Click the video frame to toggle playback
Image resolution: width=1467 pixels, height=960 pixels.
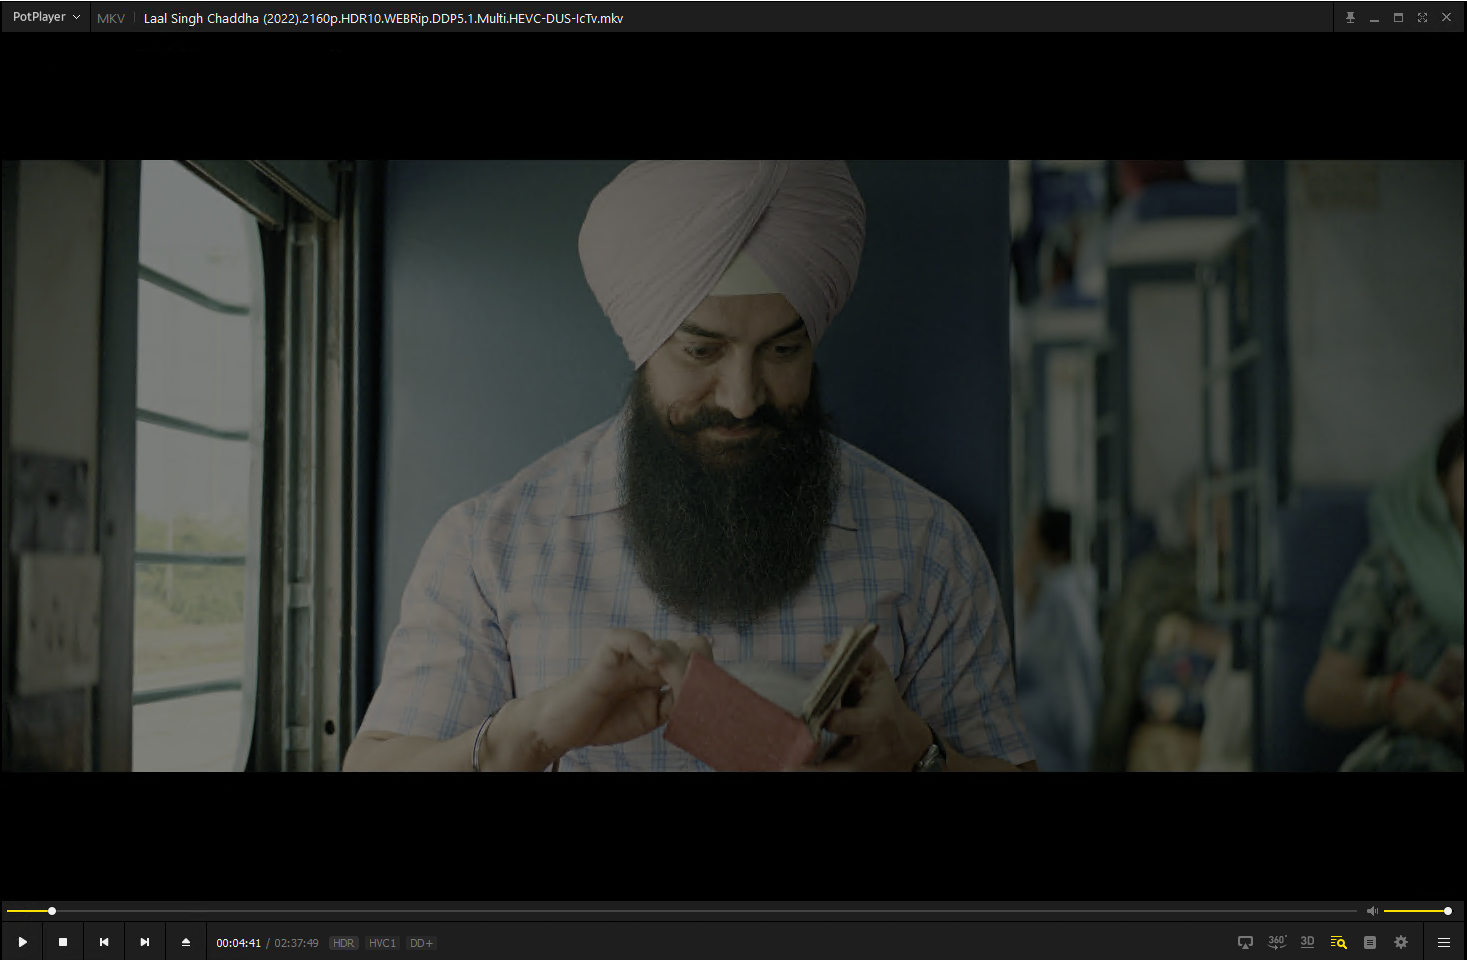[733, 466]
